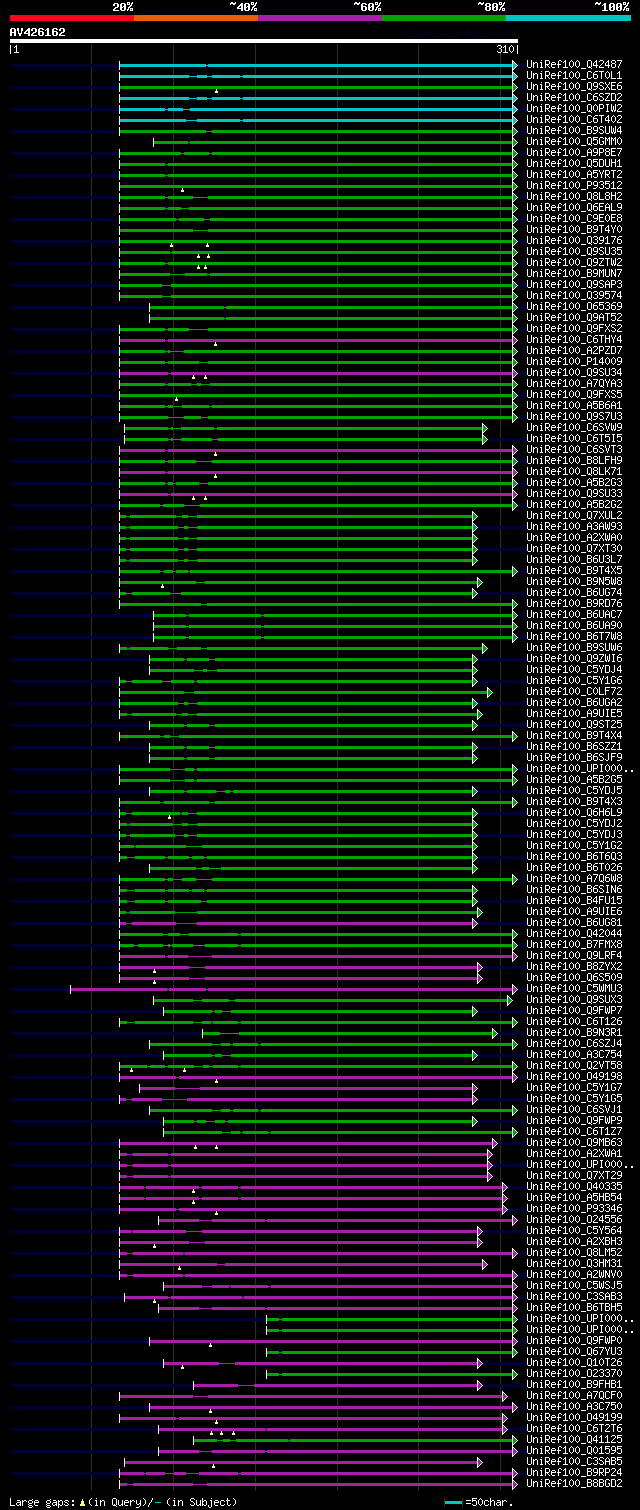Select the UniRef100_O24556 label

(574, 1219)
